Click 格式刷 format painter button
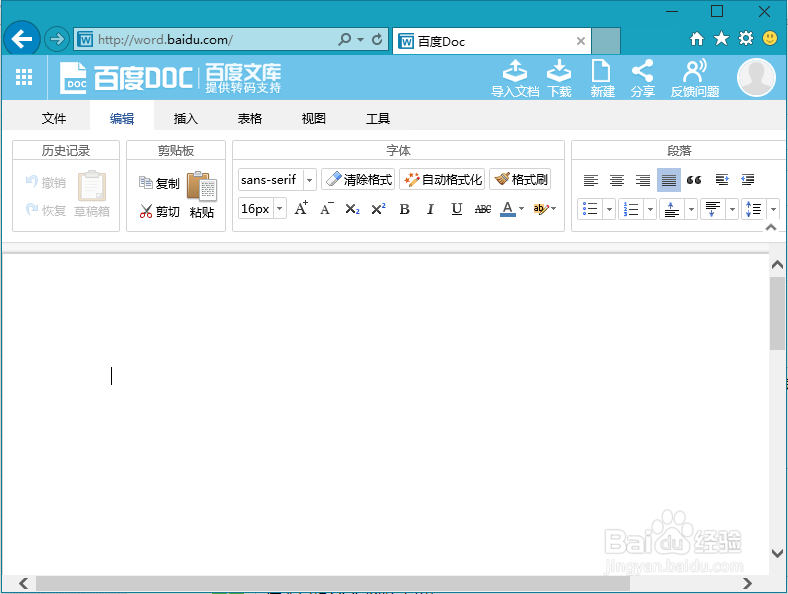This screenshot has height=594, width=788. (520, 179)
